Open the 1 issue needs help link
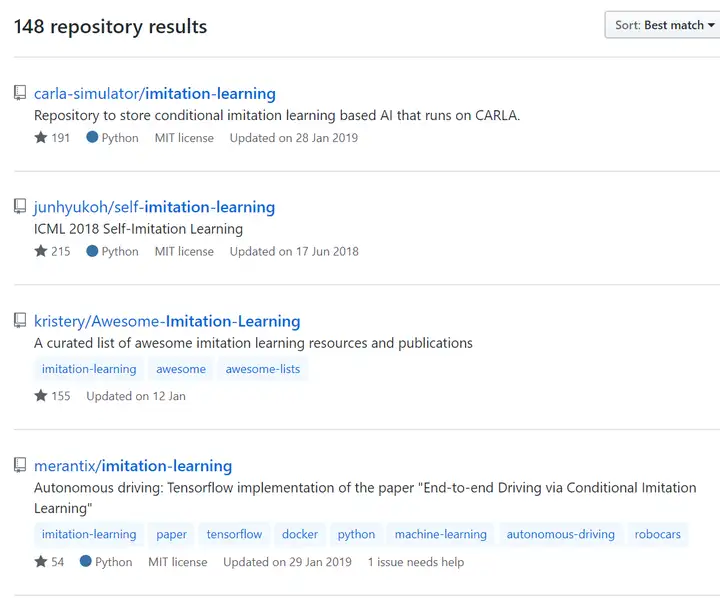 pyautogui.click(x=416, y=562)
